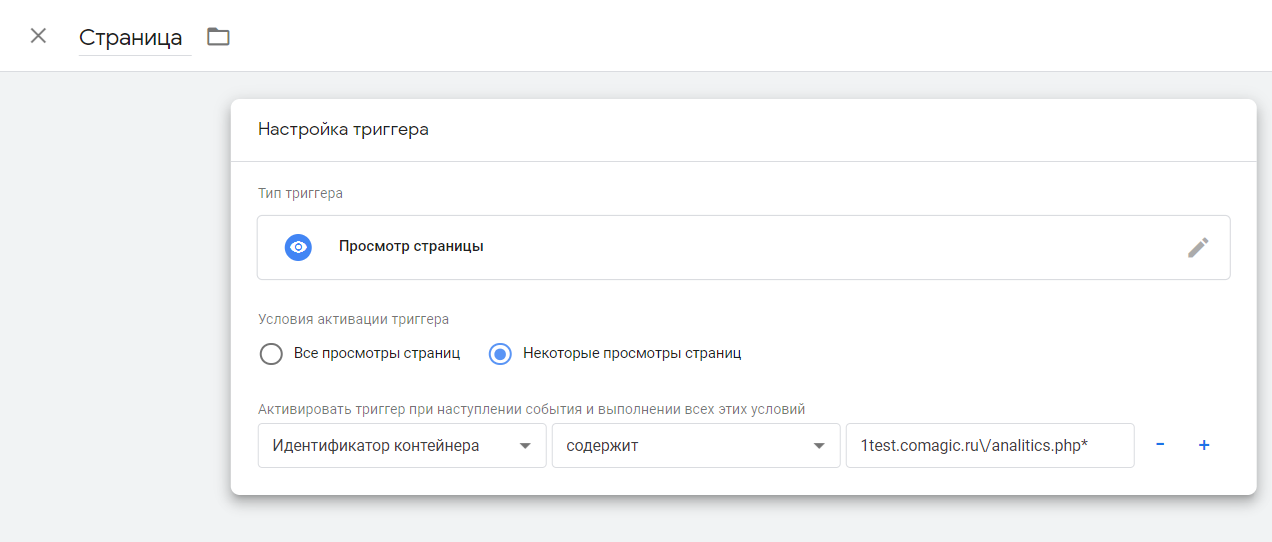Click arrow of Идентификатор контейнера dropdown

tap(525, 446)
